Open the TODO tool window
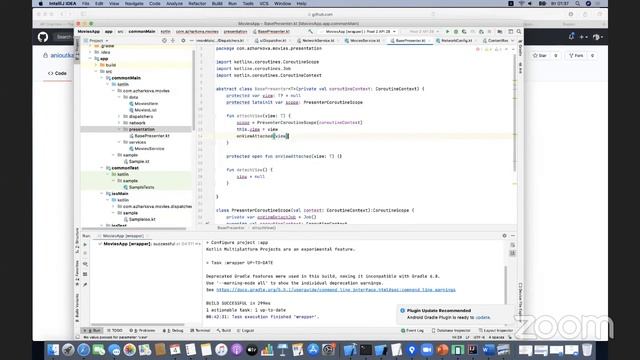 coord(115,330)
